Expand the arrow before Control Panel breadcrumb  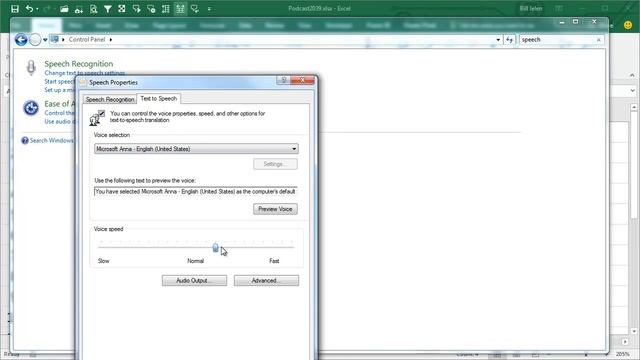click(x=63, y=40)
